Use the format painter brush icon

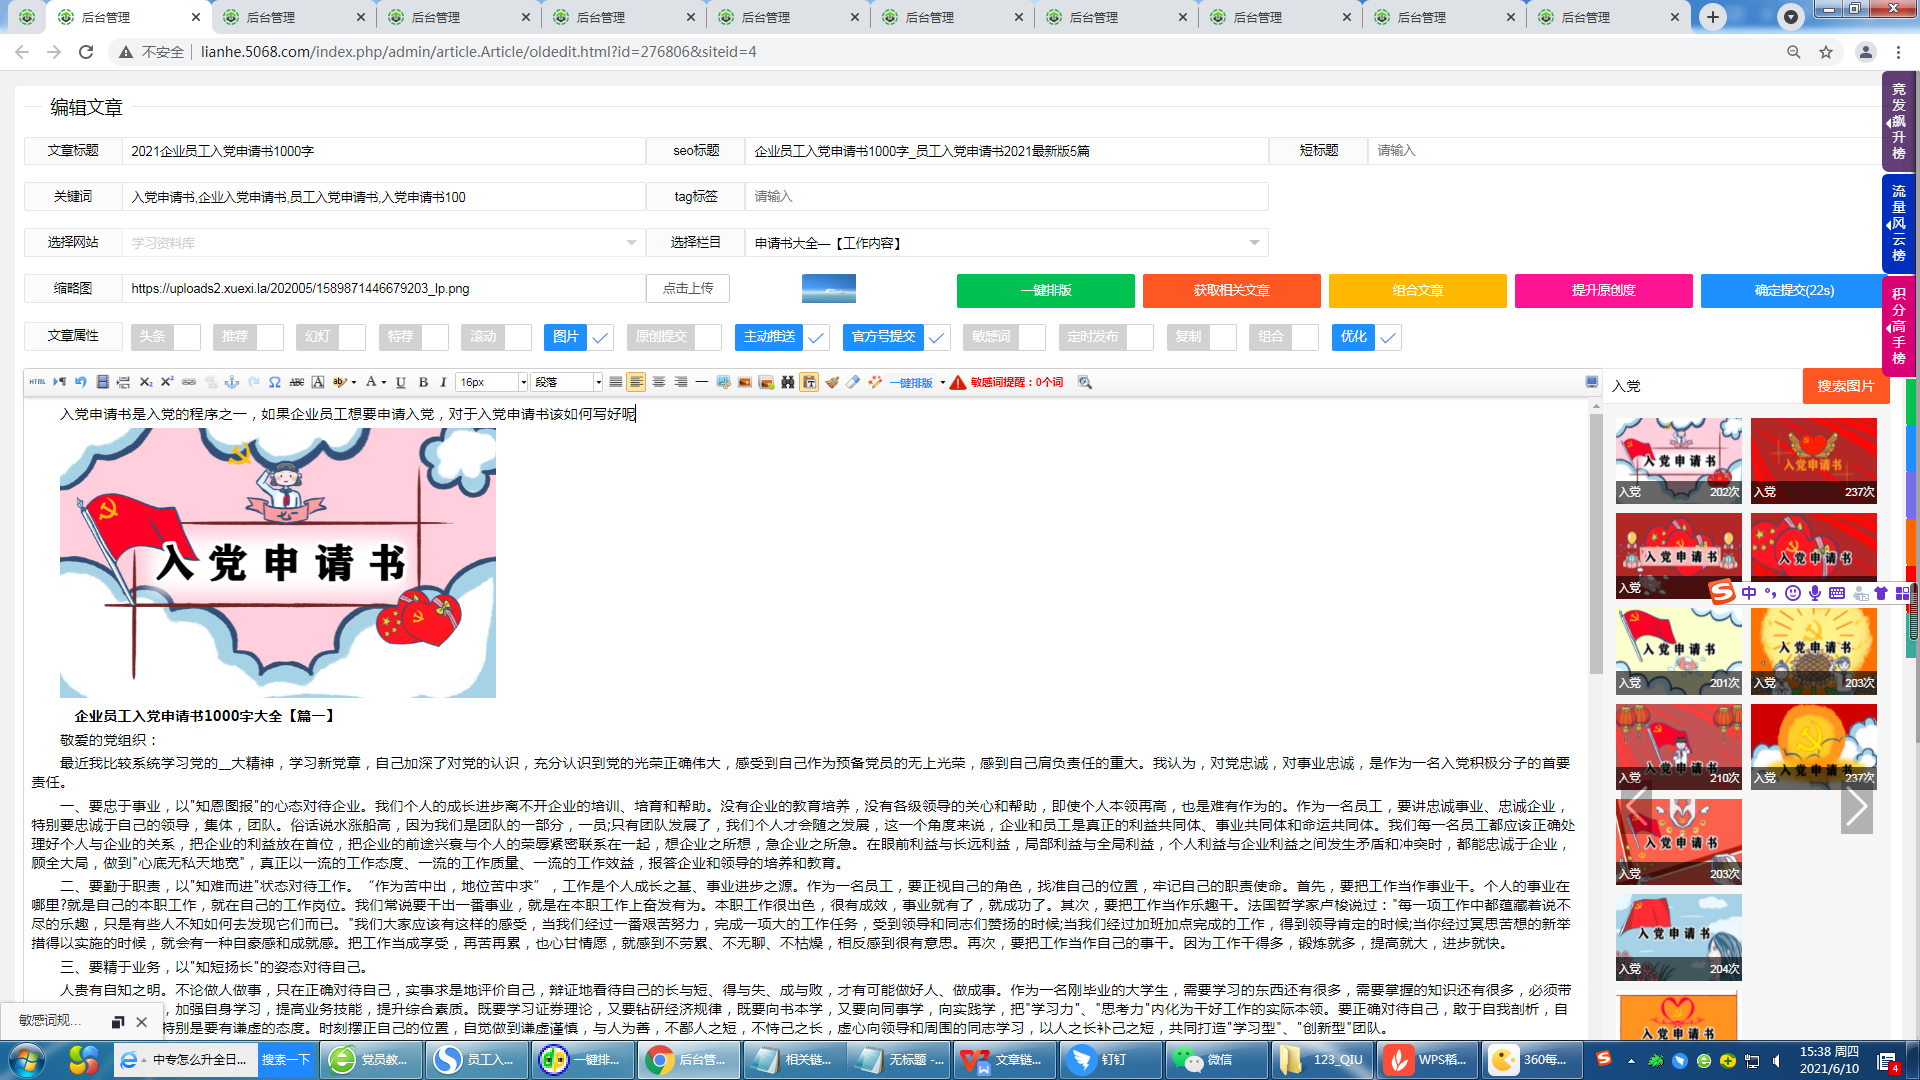point(832,382)
